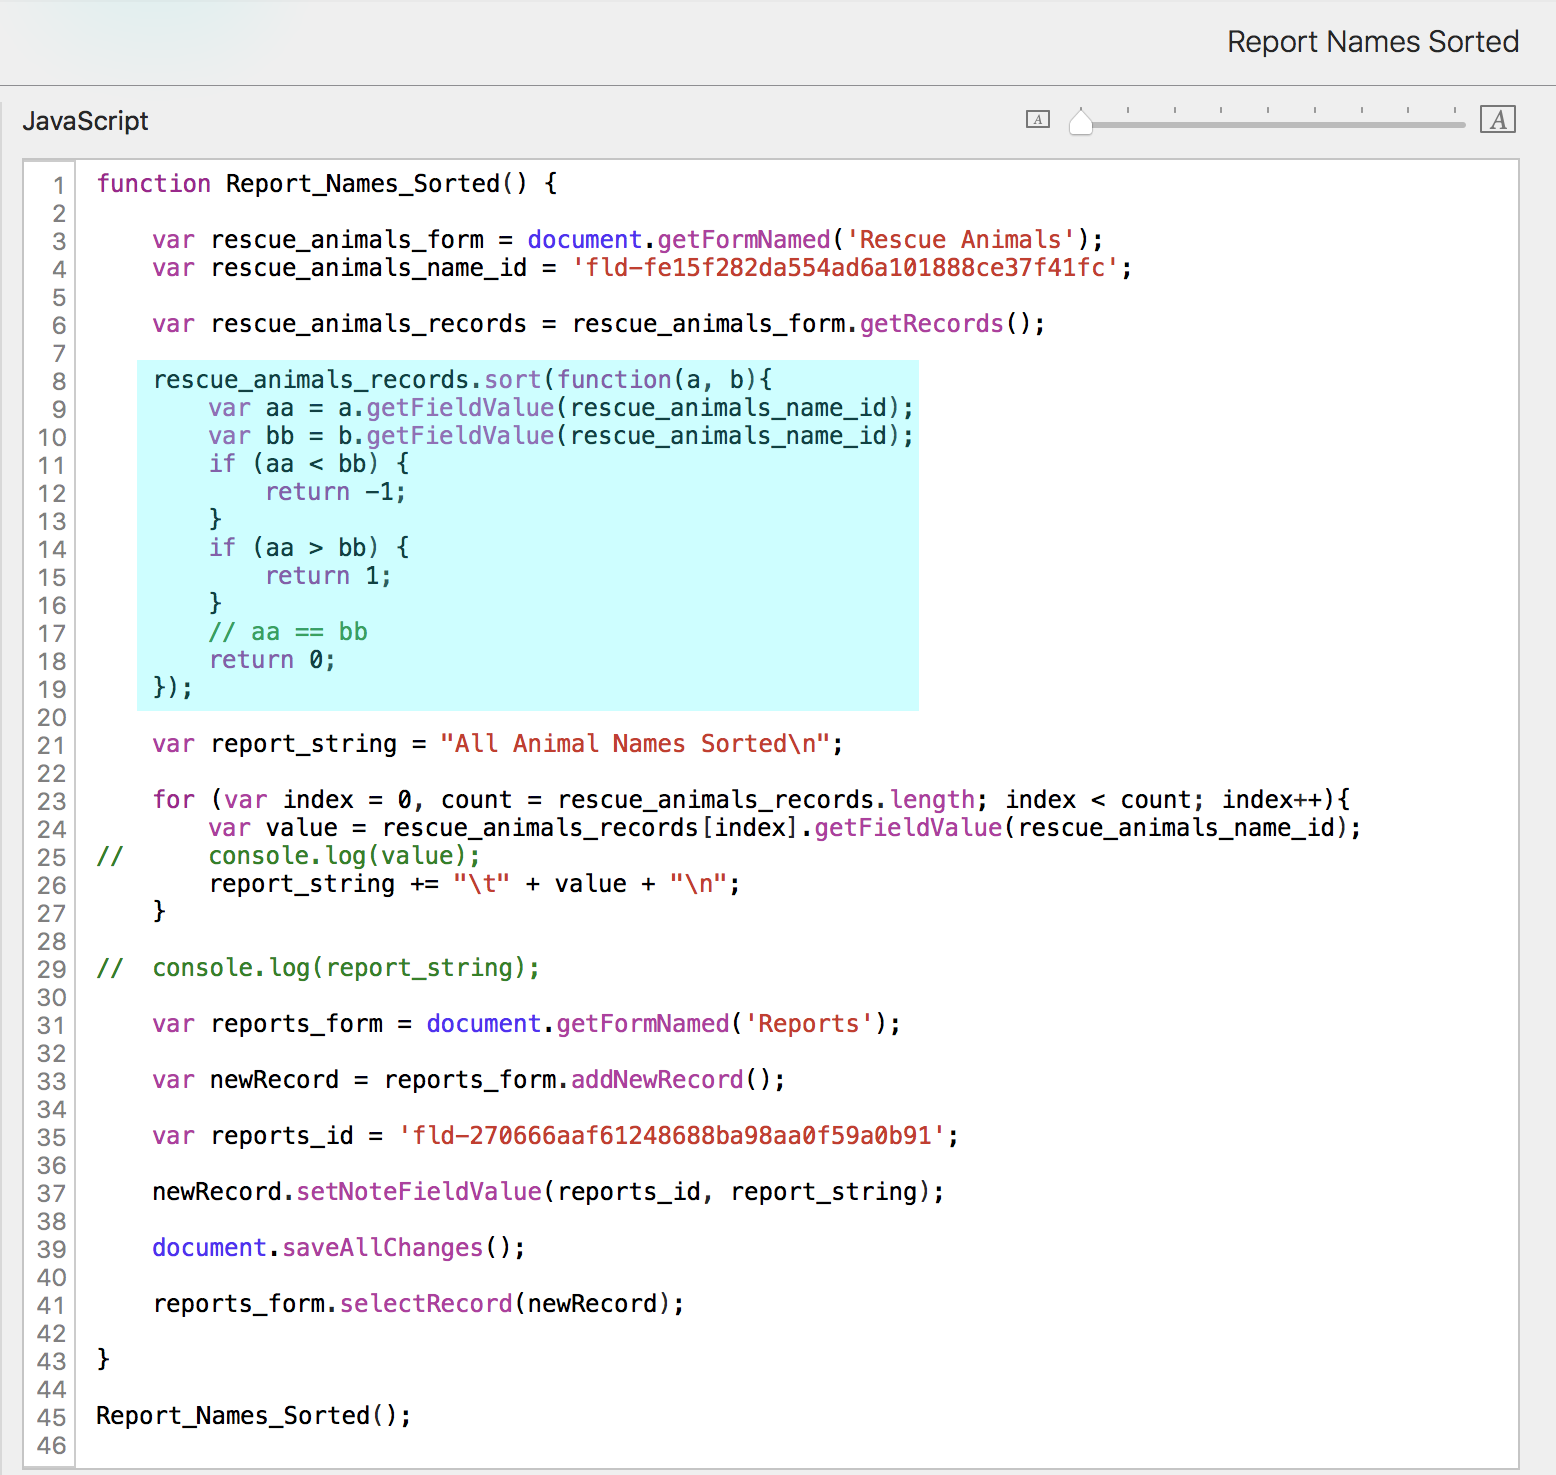The height and width of the screenshot is (1475, 1556).
Task: Click the commented console.log(value) line
Action: click(344, 856)
